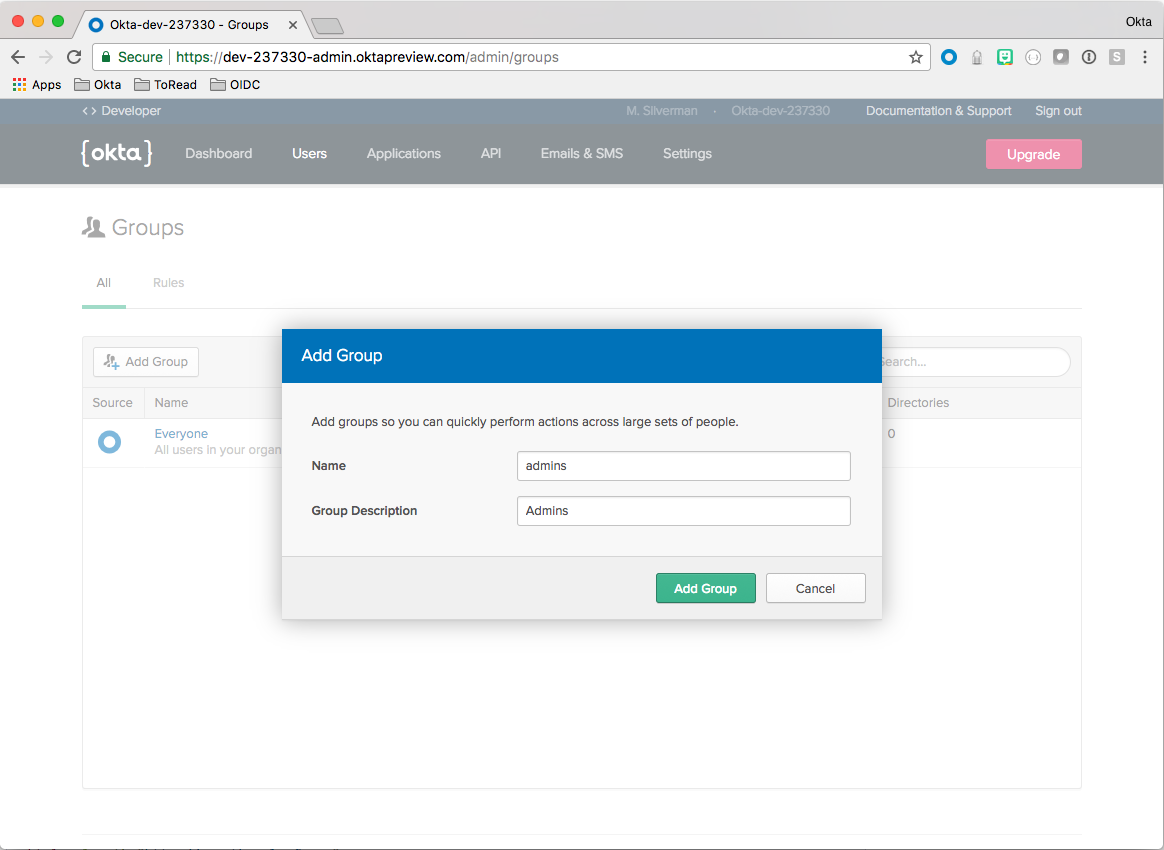Viewport: 1164px width, 850px height.
Task: Click the Okta extension icon in toolbar
Action: 949,57
